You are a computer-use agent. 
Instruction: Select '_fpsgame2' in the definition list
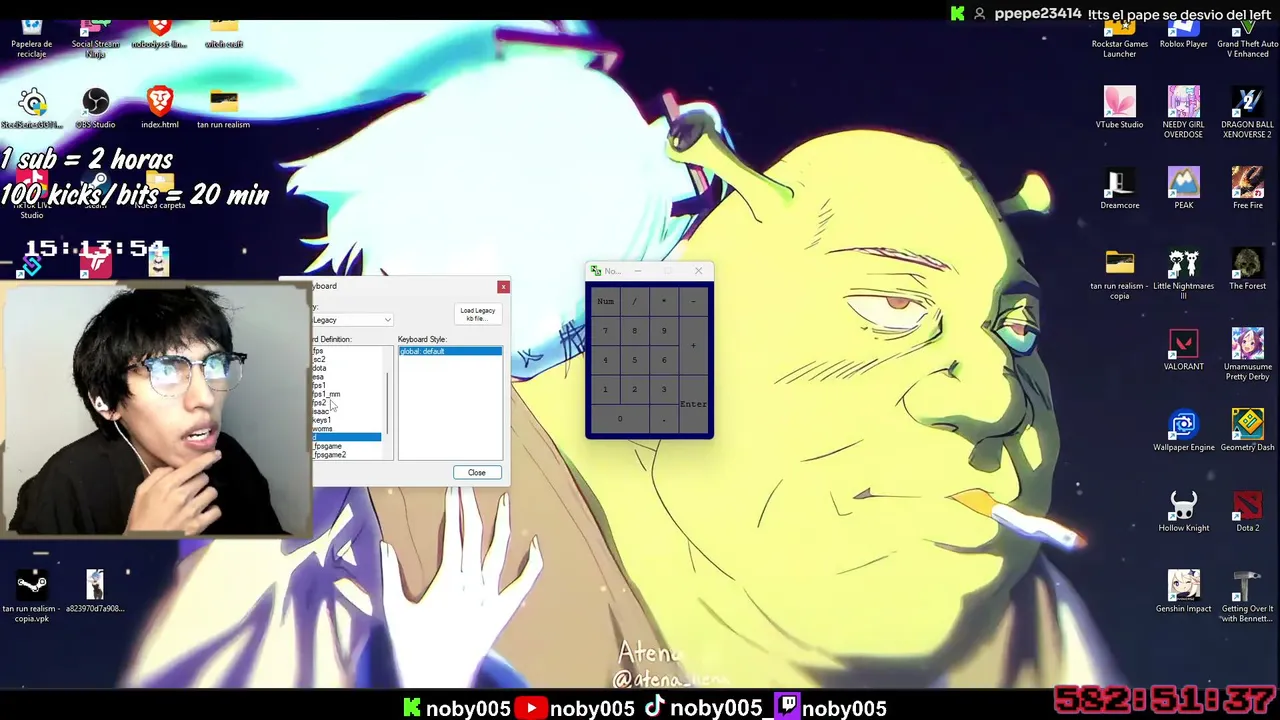tap(346, 455)
